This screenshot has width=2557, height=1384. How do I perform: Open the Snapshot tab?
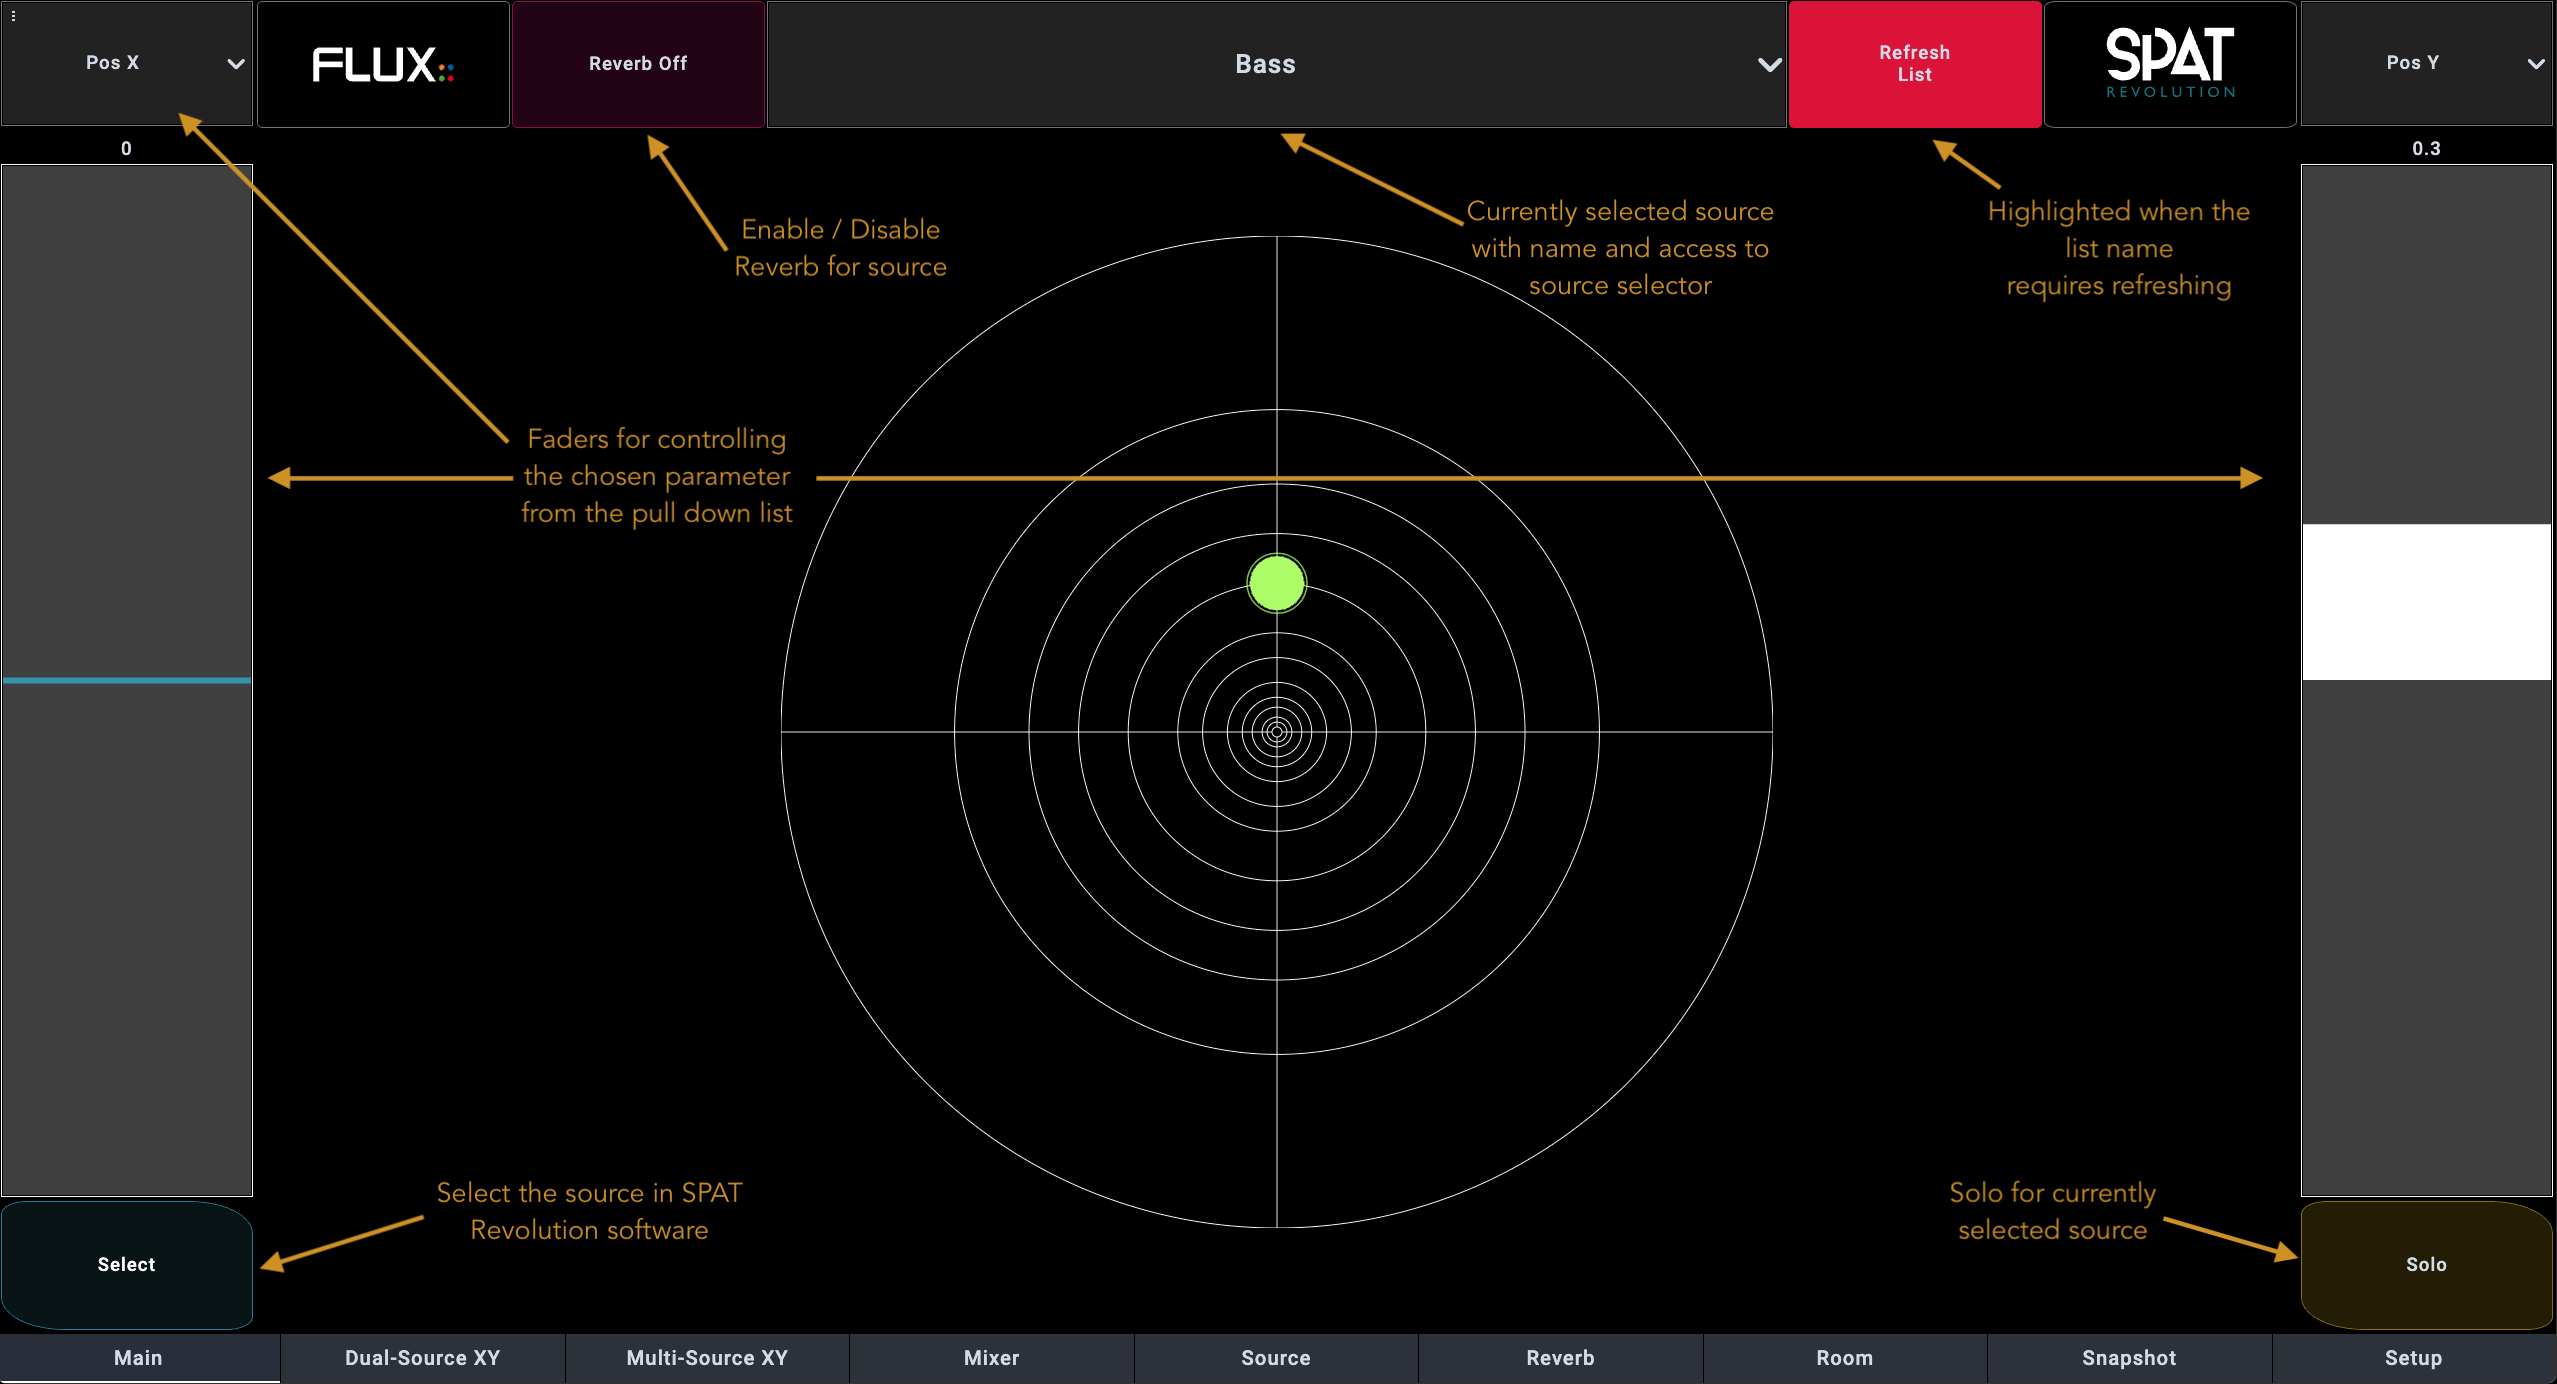tap(2128, 1358)
